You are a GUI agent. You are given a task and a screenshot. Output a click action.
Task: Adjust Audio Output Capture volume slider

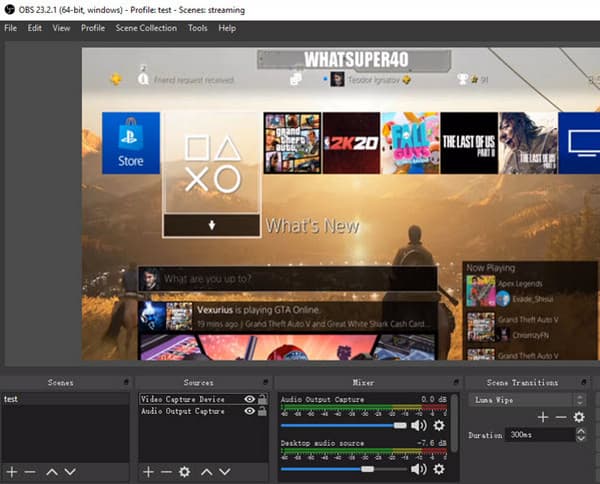point(400,425)
